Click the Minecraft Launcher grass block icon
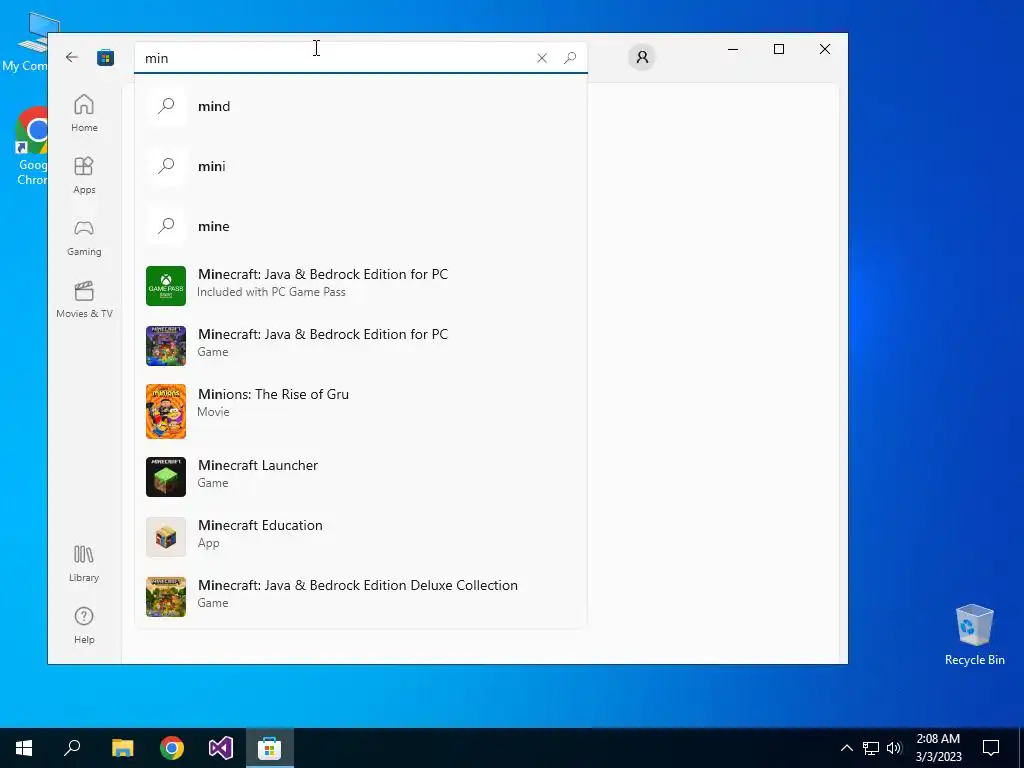This screenshot has width=1024, height=768. tap(166, 477)
